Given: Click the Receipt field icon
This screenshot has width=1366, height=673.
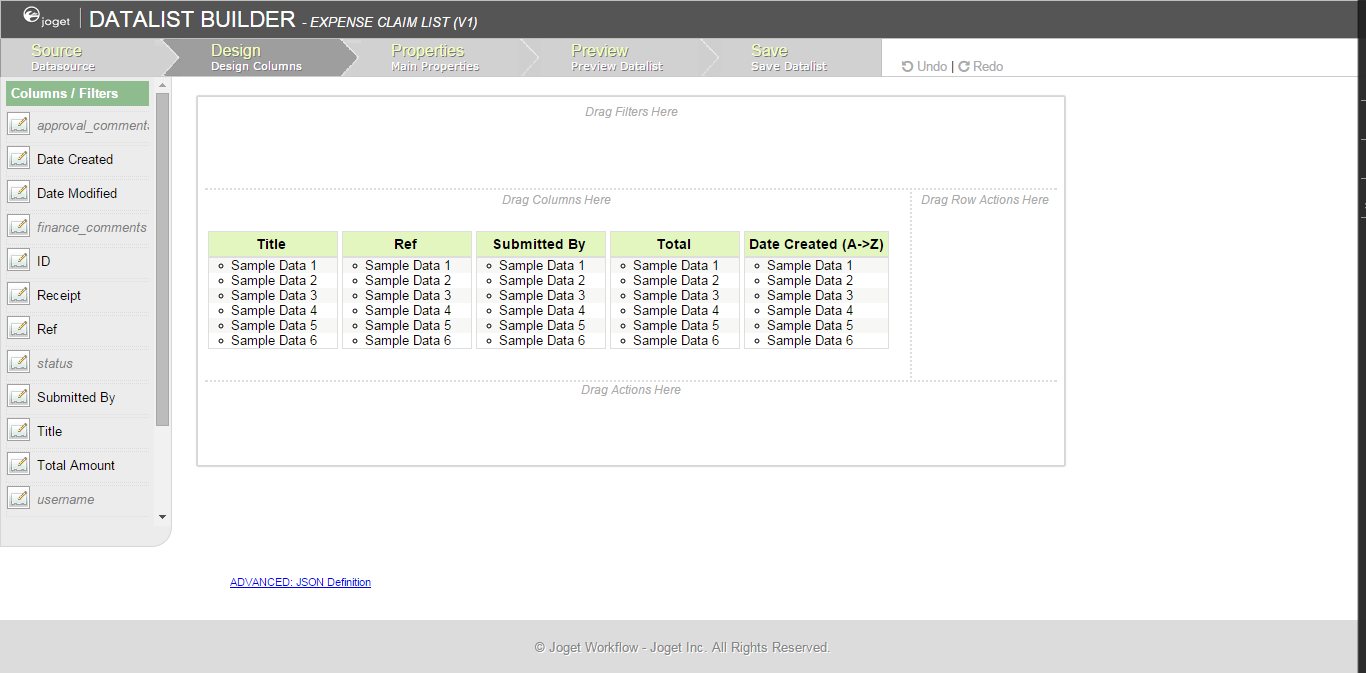Looking at the screenshot, I should click(18, 294).
